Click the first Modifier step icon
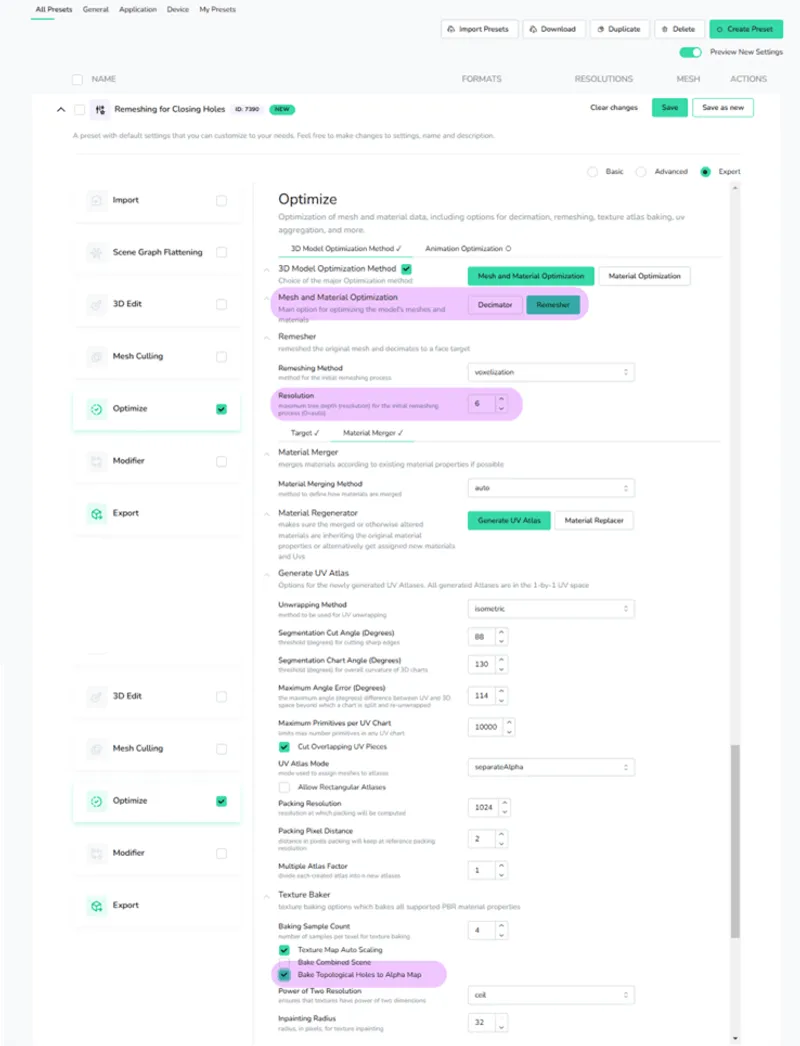The image size is (800, 1046). click(x=97, y=461)
